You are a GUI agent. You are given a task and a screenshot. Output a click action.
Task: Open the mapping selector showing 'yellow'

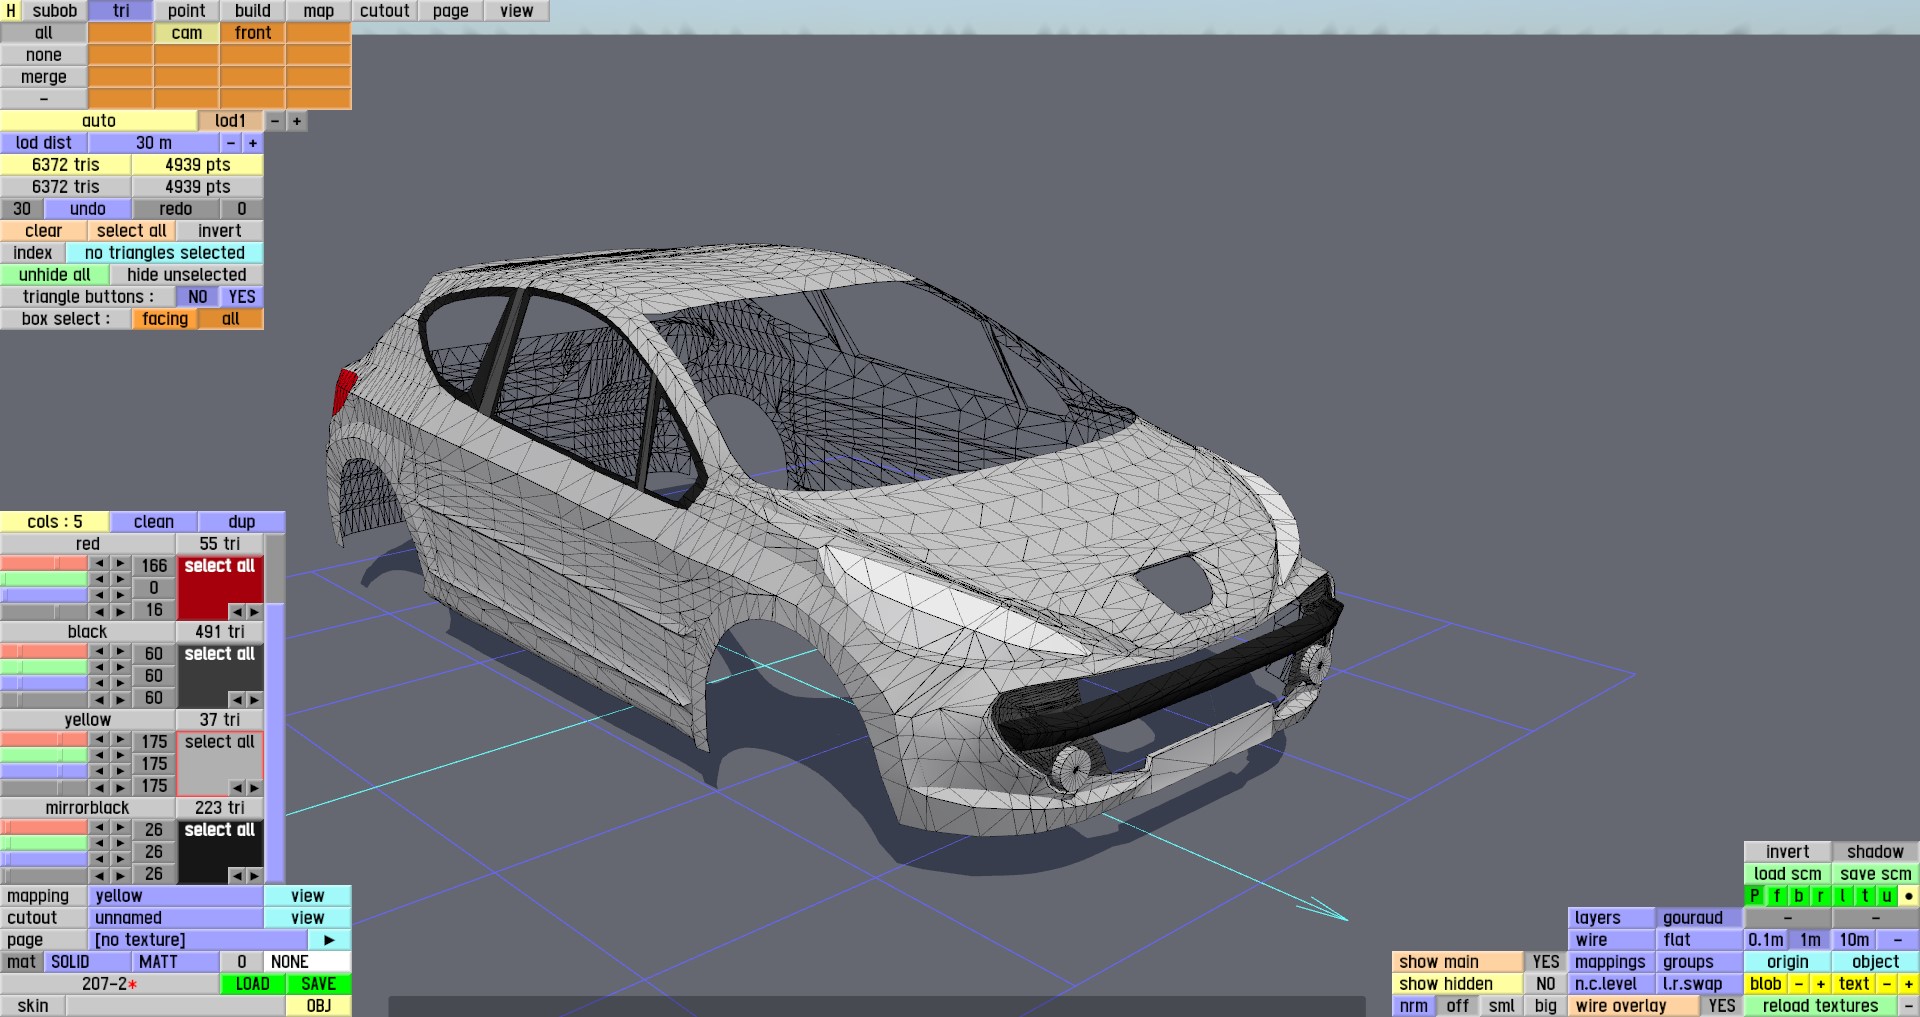click(176, 896)
